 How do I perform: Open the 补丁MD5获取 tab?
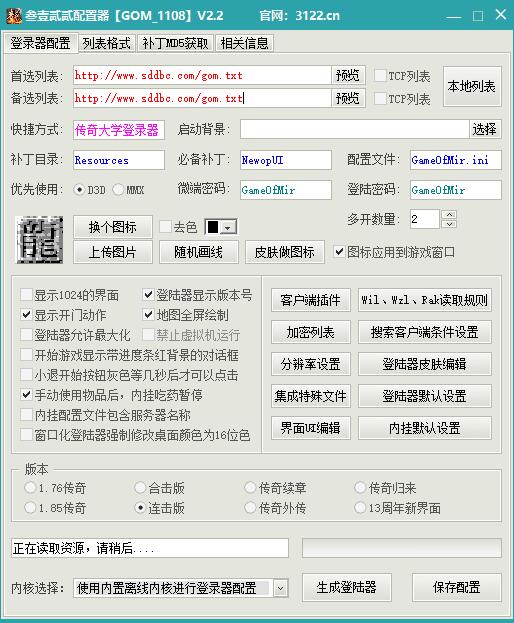pos(175,43)
